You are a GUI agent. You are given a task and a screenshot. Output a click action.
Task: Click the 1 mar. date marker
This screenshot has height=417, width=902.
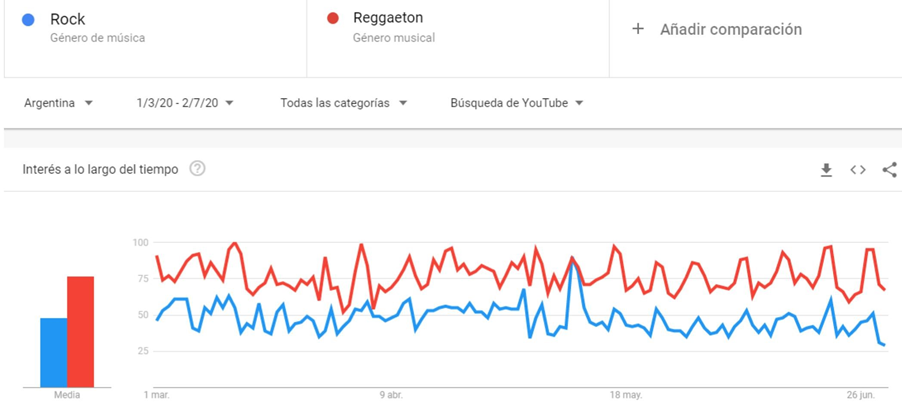[158, 395]
